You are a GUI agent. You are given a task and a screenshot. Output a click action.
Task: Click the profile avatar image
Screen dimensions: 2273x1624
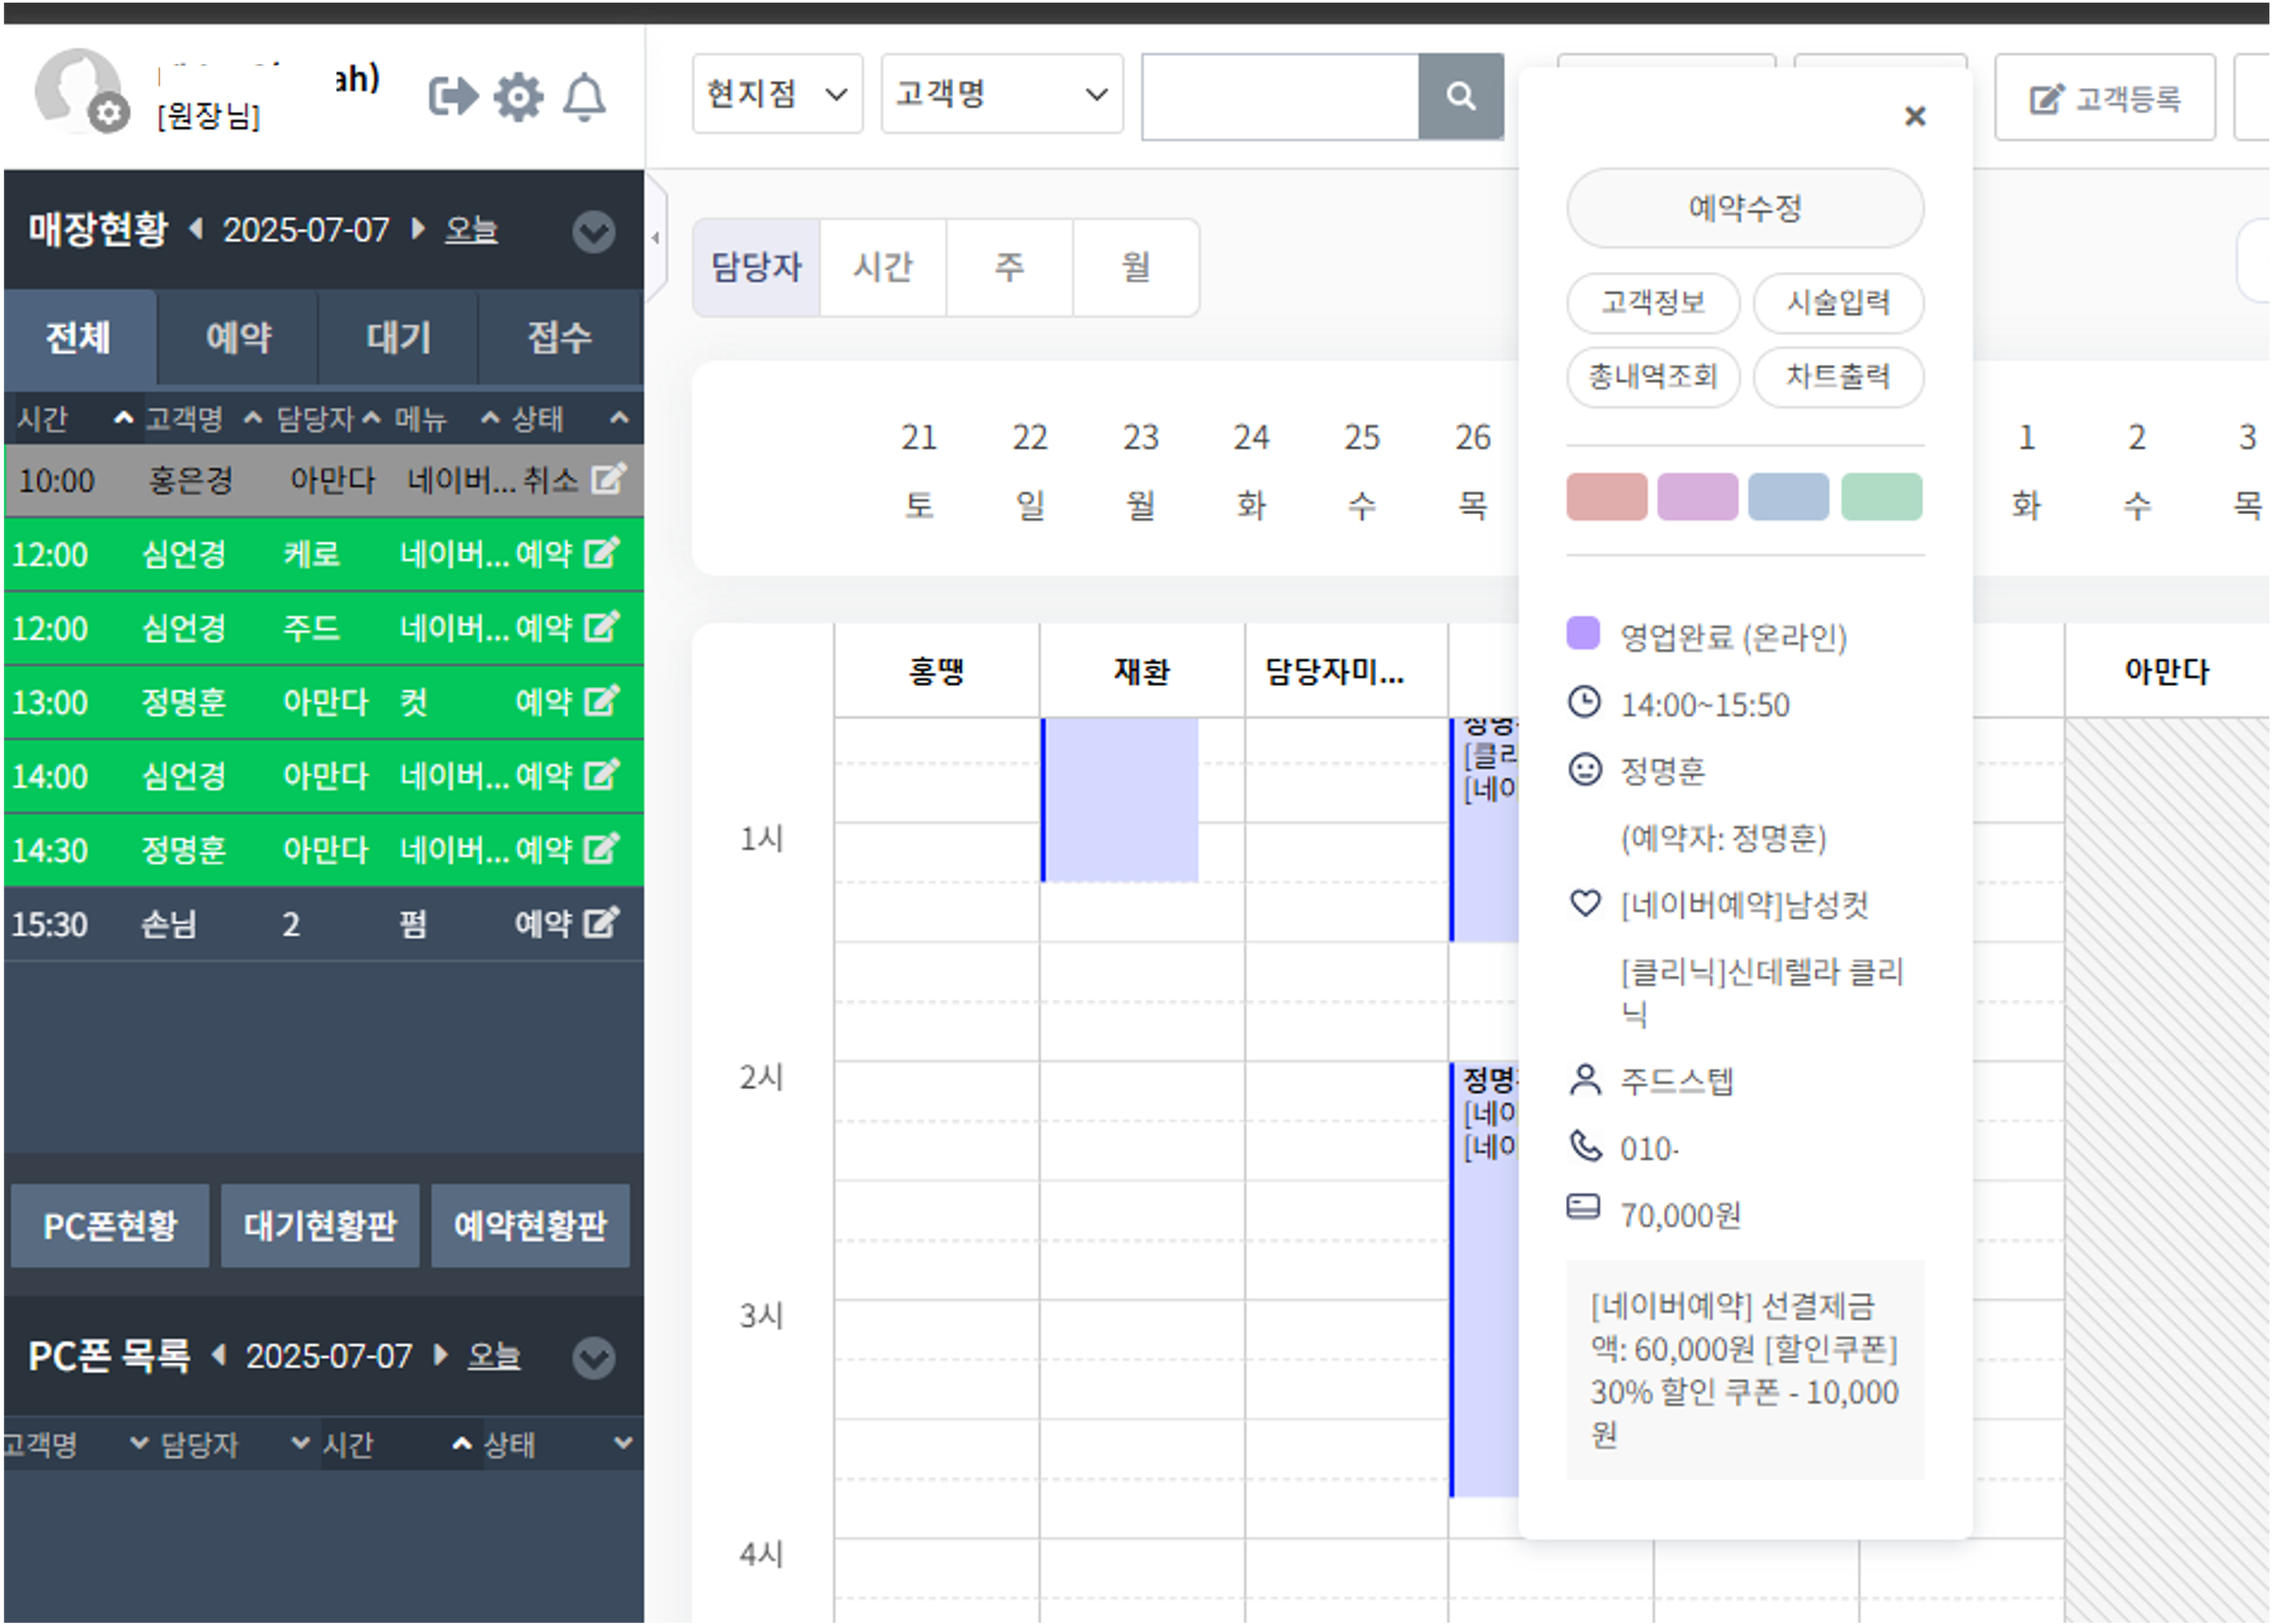pyautogui.click(x=78, y=90)
